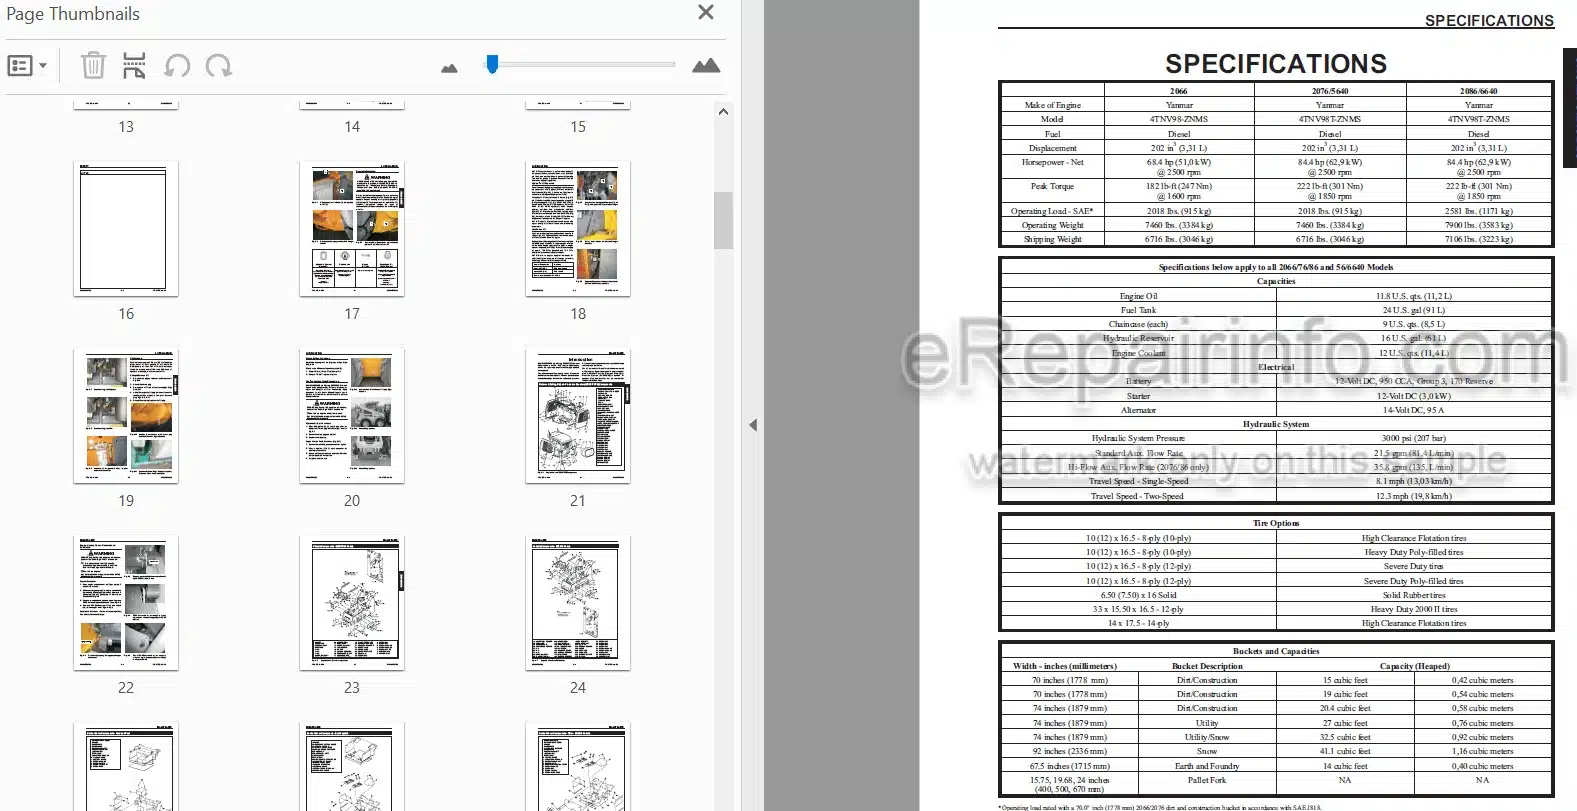Select page 18 thumbnail
This screenshot has width=1577, height=811.
[578, 229]
